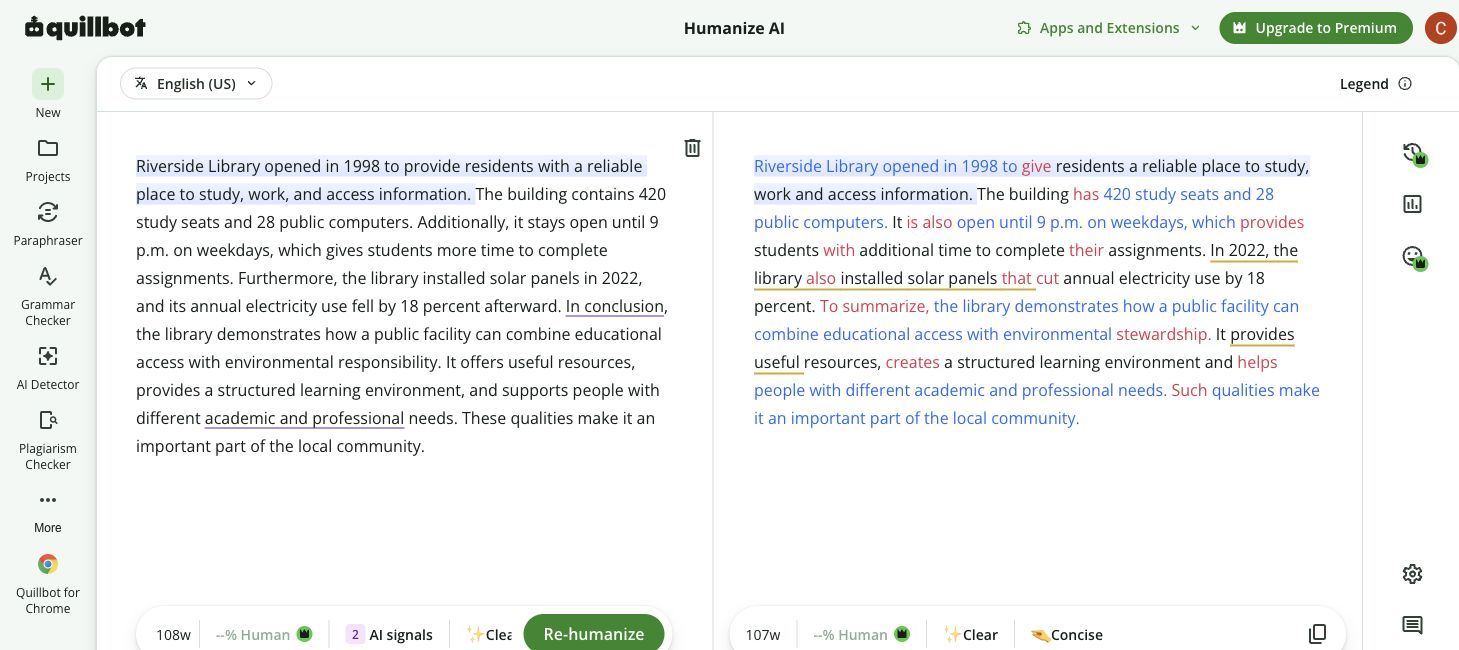Viewport: 1459px width, 650px height.
Task: Open the Plagiarism Checker tool
Action: [48, 440]
